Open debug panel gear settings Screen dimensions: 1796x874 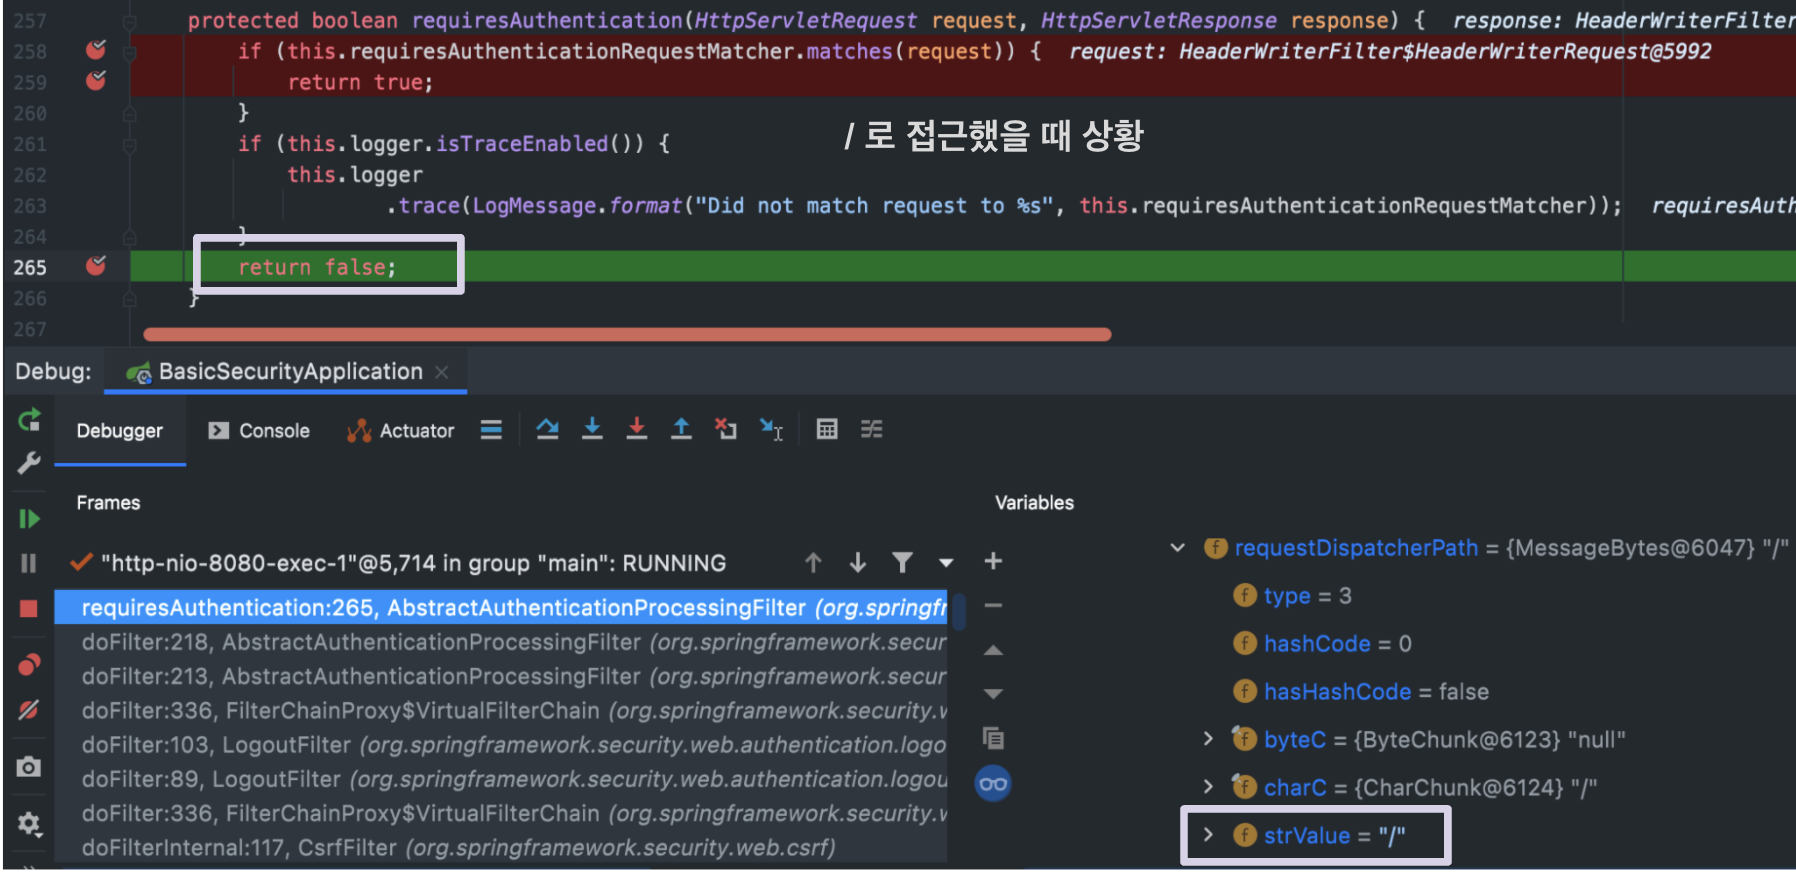tap(29, 824)
